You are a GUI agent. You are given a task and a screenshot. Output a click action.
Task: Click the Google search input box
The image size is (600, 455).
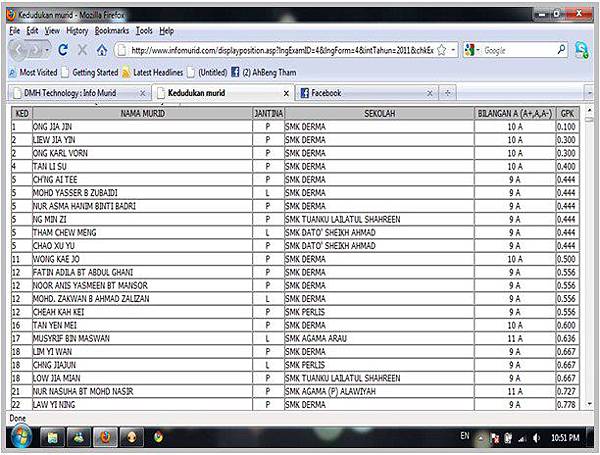click(518, 50)
